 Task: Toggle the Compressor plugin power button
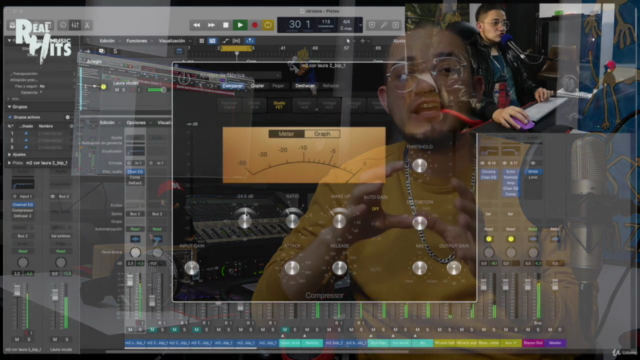[x=184, y=79]
